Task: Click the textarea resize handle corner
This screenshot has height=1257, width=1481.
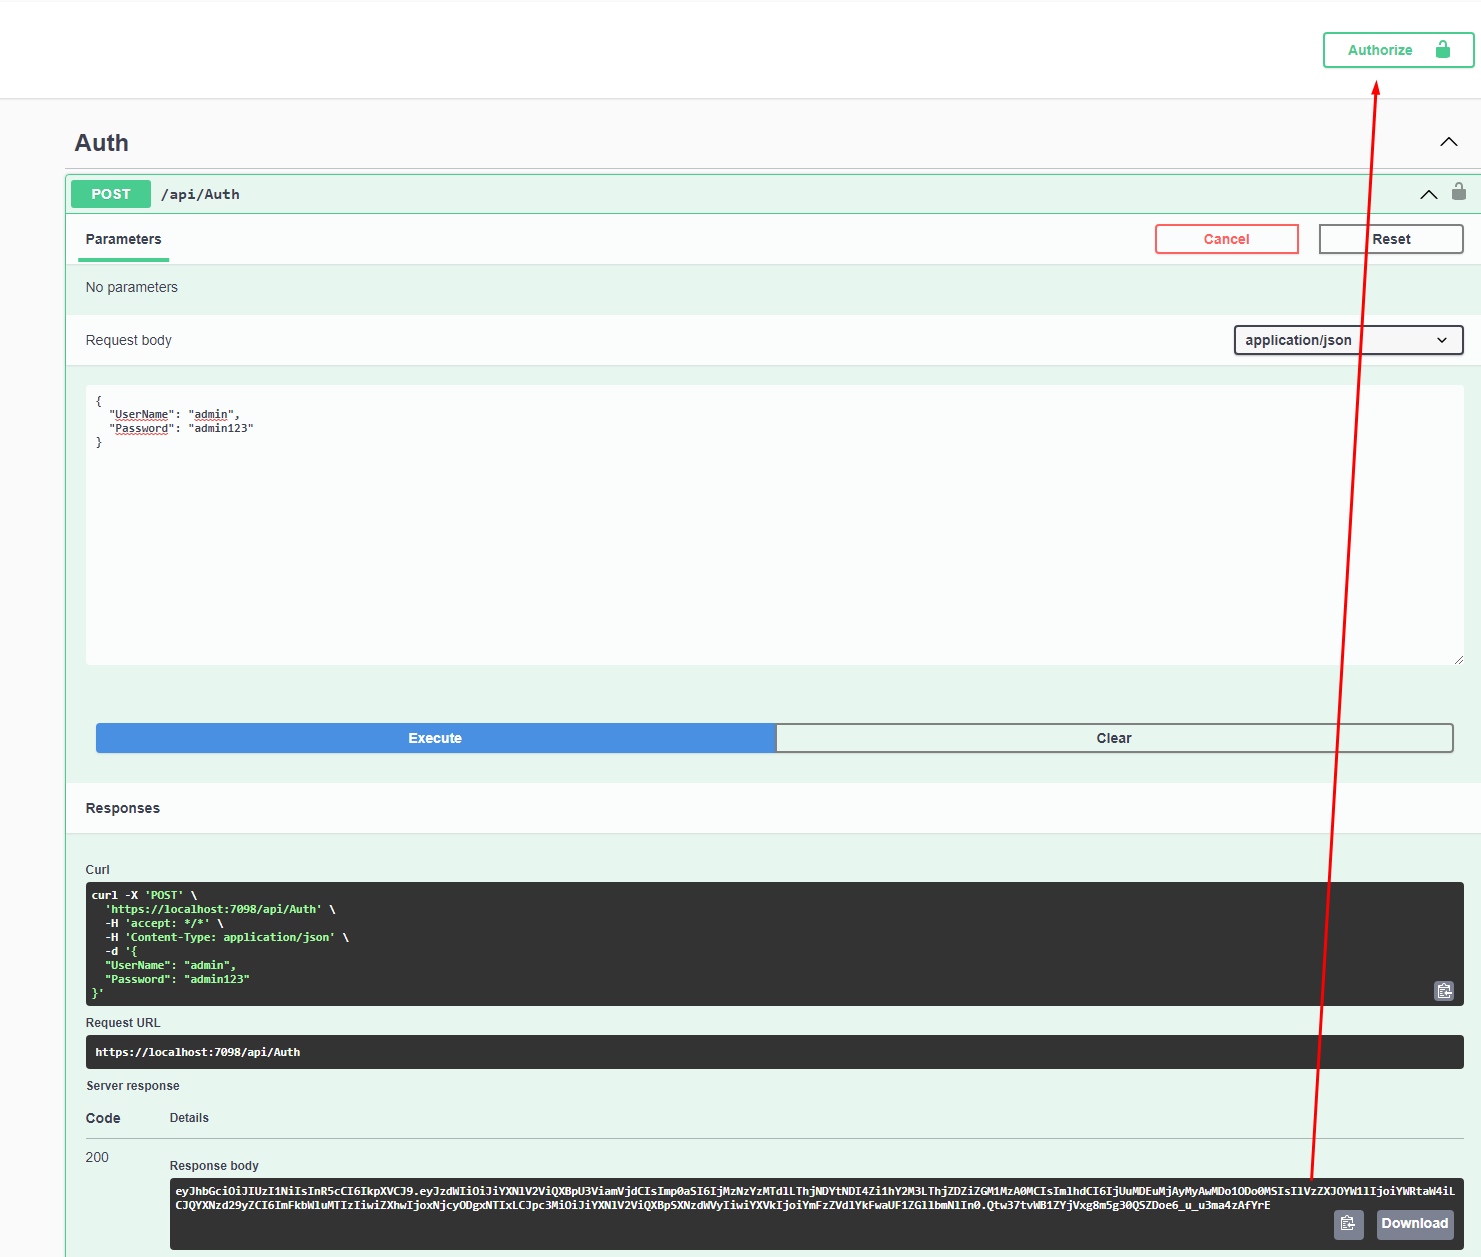Action: (x=1458, y=659)
